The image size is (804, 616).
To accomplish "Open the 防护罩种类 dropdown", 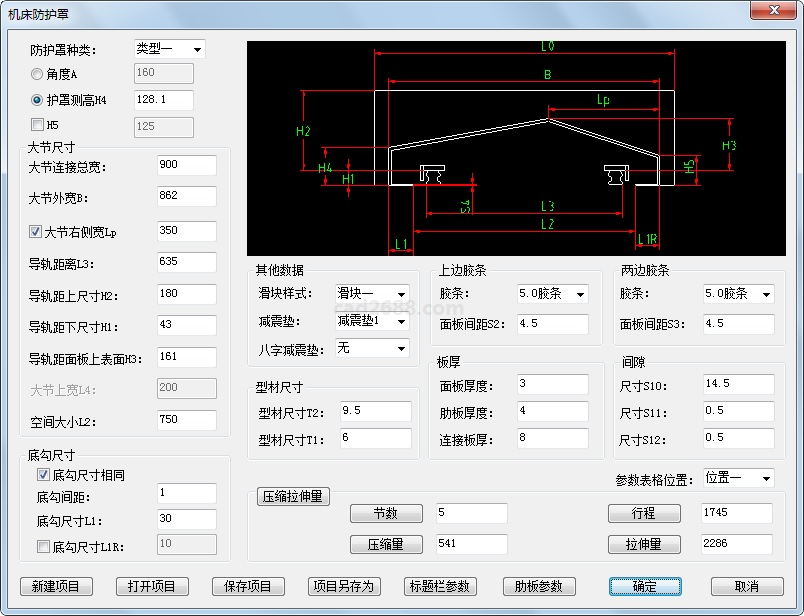I will (x=169, y=49).
